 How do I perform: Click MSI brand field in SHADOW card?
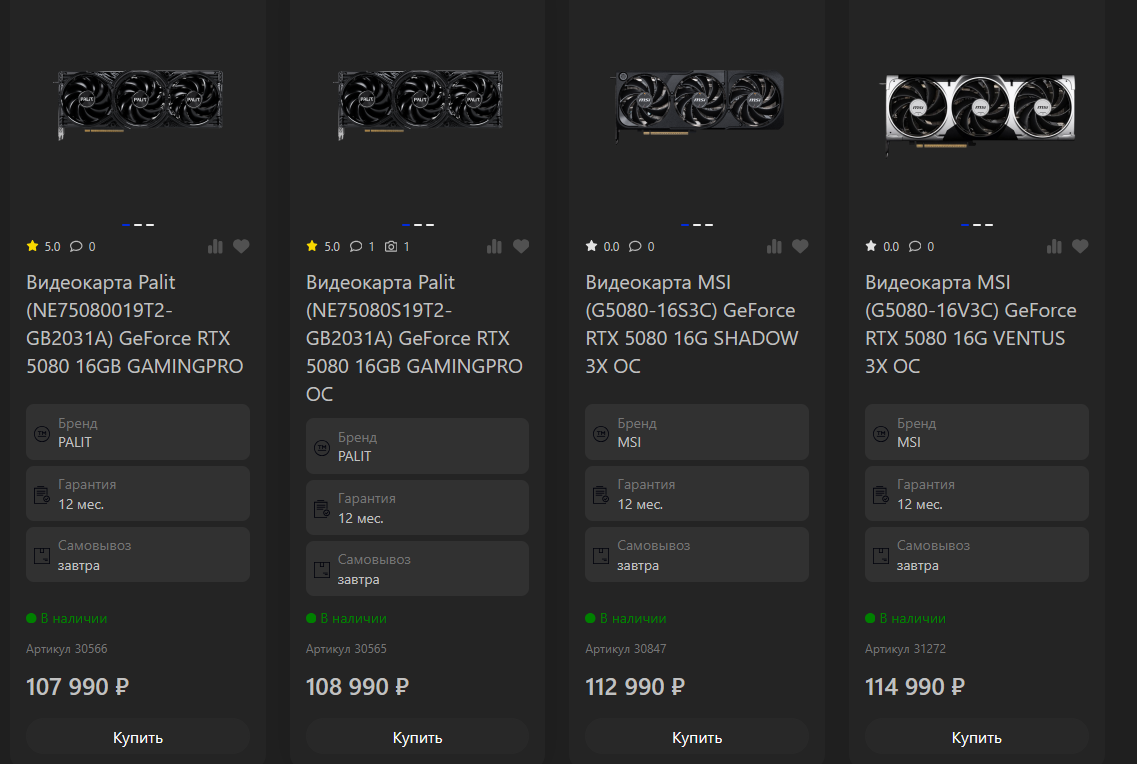(x=697, y=432)
